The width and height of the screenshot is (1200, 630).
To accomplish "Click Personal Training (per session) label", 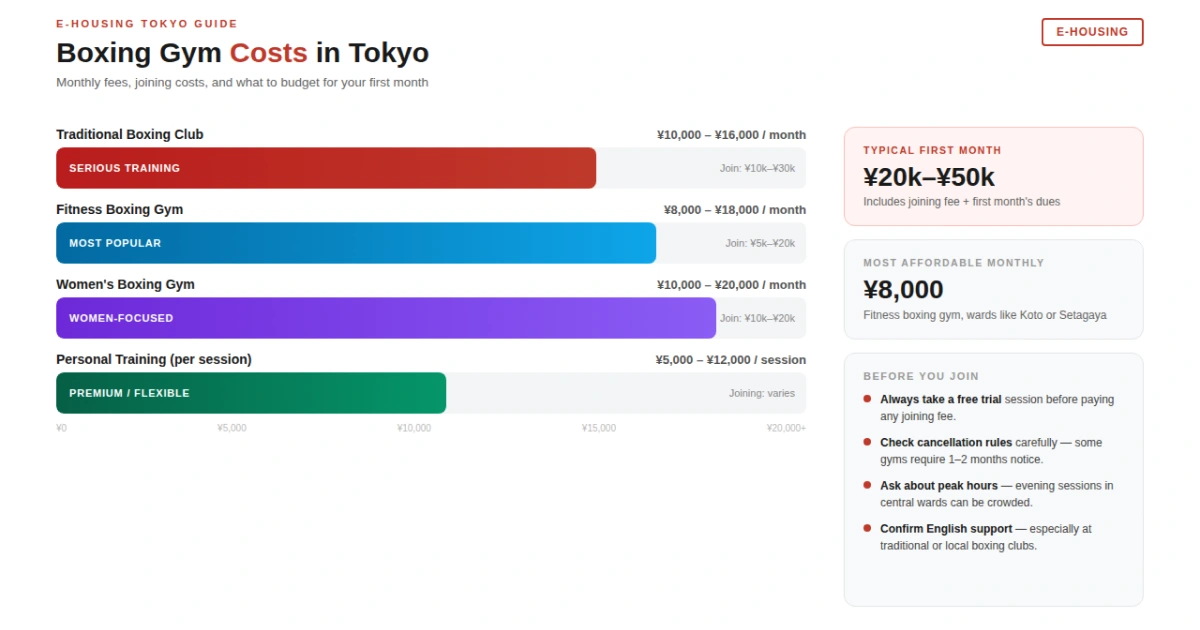I will click(x=154, y=360).
